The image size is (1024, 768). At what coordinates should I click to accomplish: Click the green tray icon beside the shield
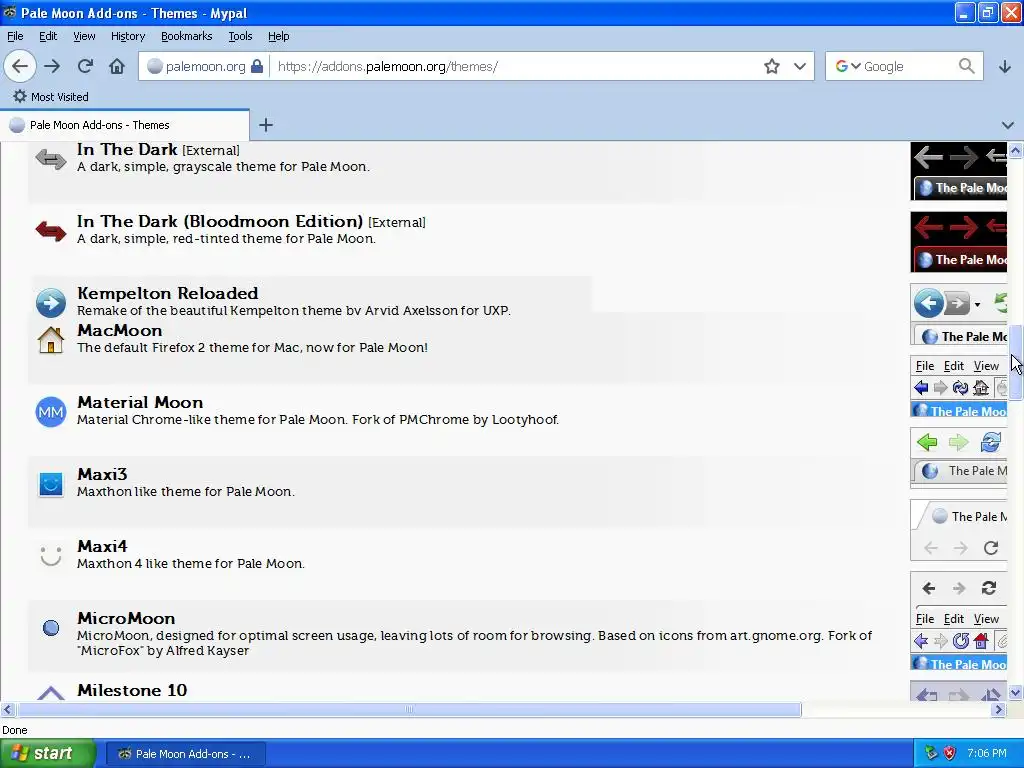tap(931, 754)
